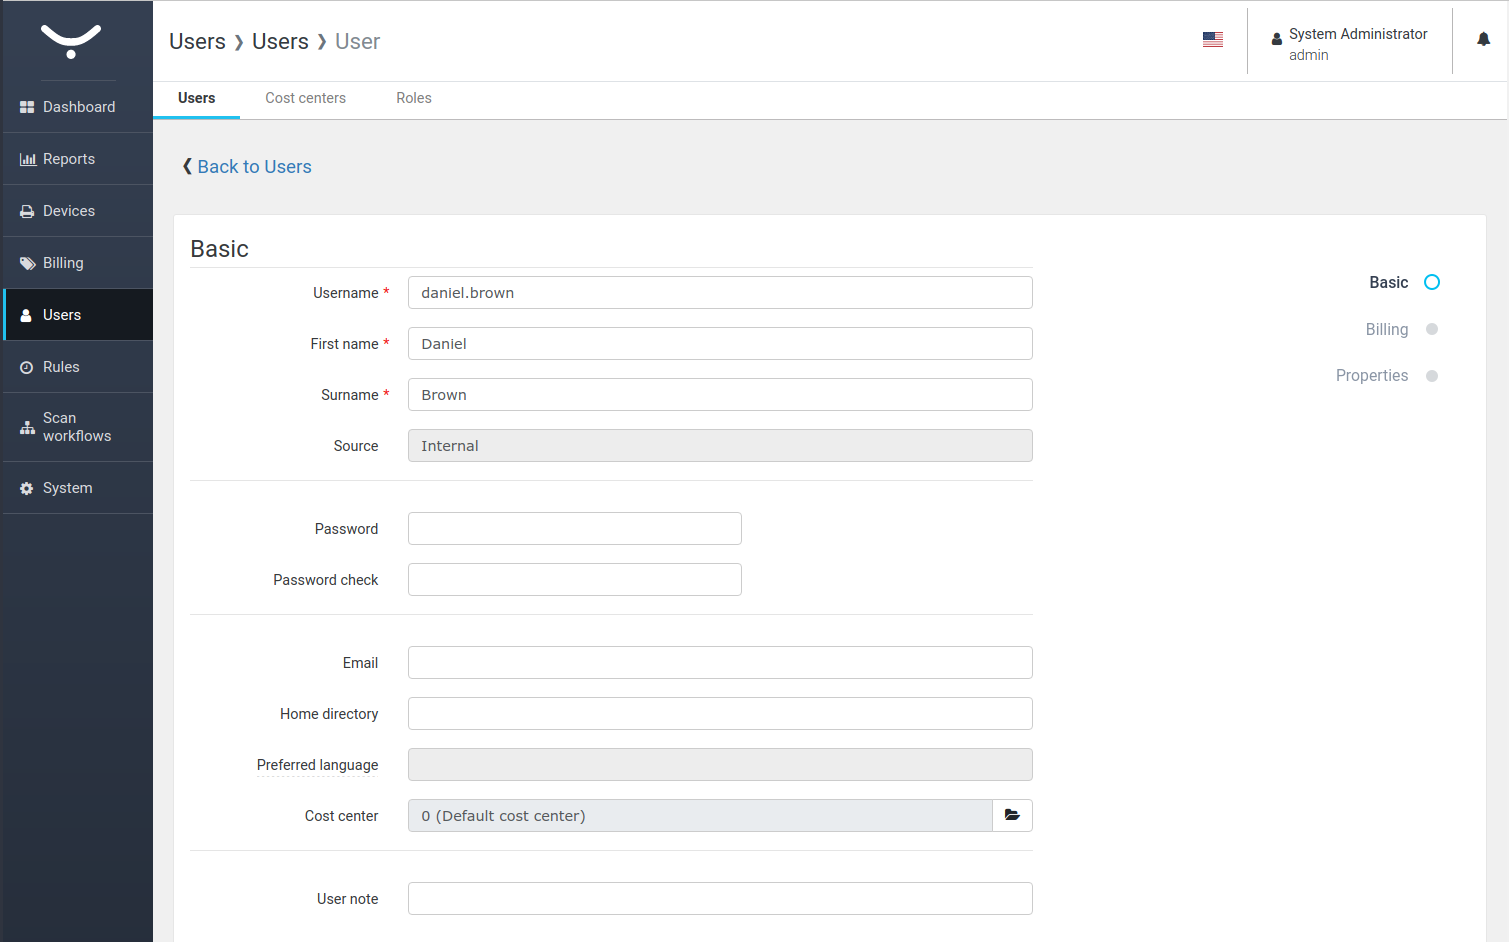
Task: Click the System gear icon in sidebar
Action: click(x=27, y=488)
